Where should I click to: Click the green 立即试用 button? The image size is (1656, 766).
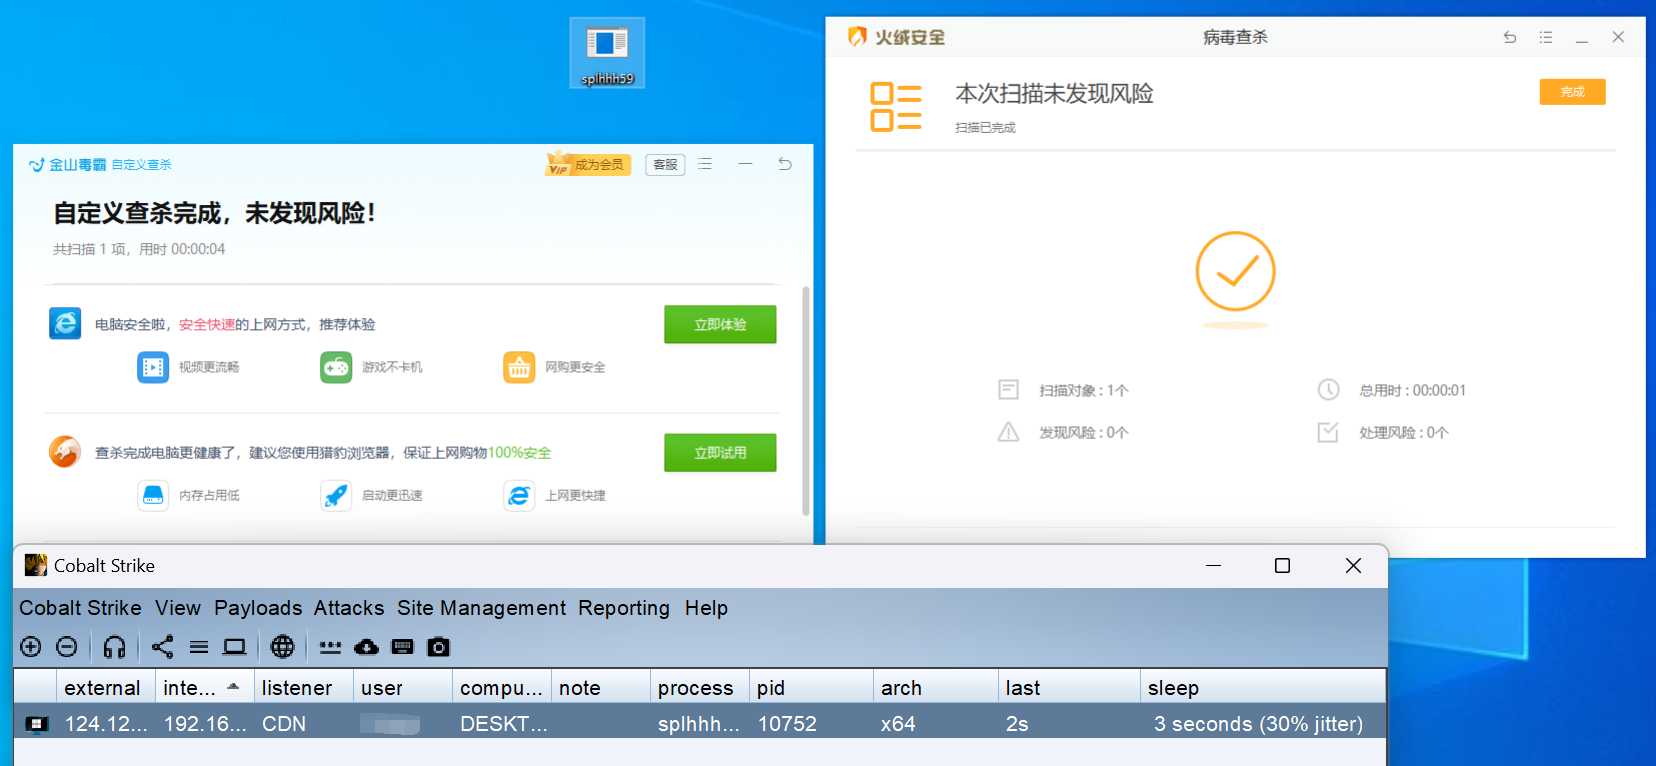pos(720,452)
